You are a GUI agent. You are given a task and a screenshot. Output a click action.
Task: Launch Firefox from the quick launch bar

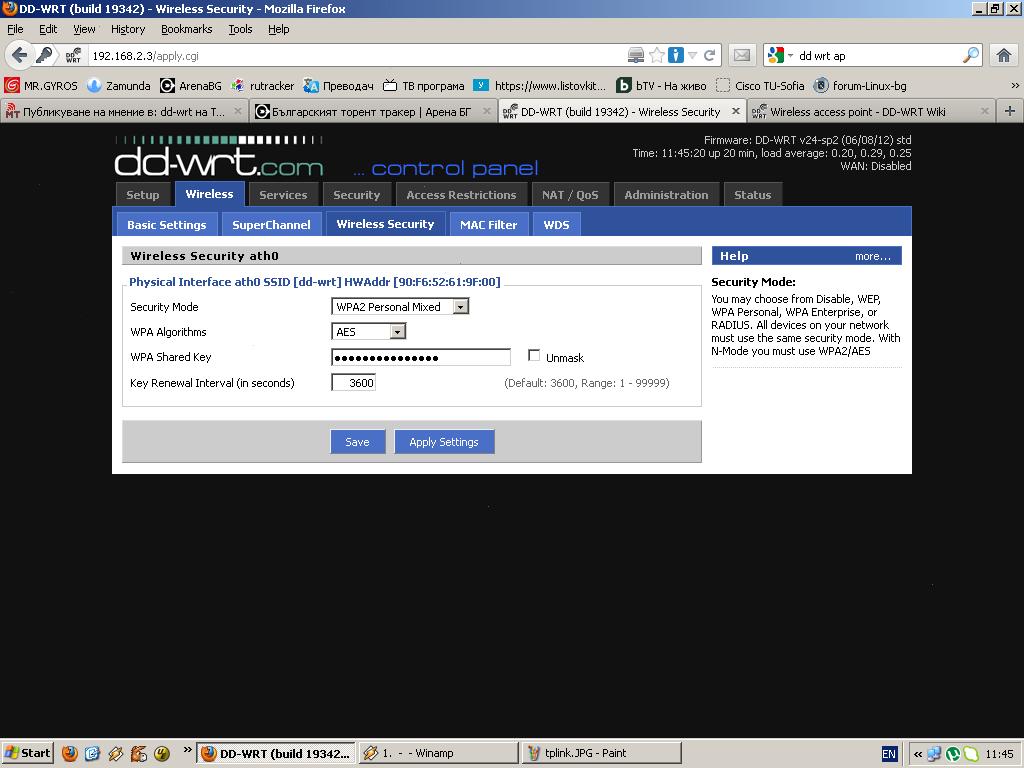point(70,753)
